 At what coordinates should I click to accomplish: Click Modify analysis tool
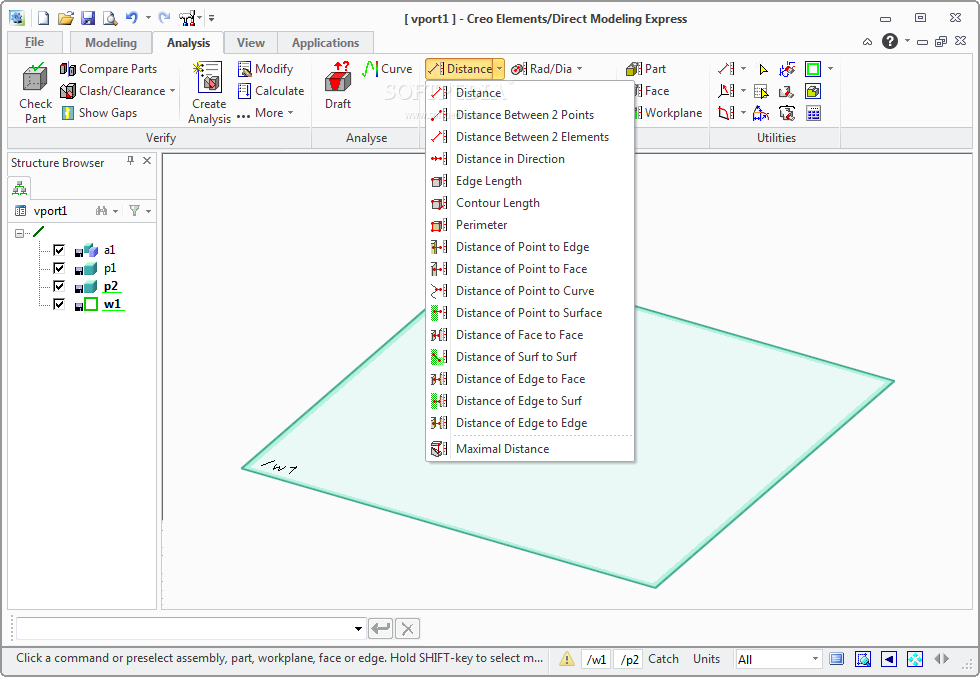point(265,69)
